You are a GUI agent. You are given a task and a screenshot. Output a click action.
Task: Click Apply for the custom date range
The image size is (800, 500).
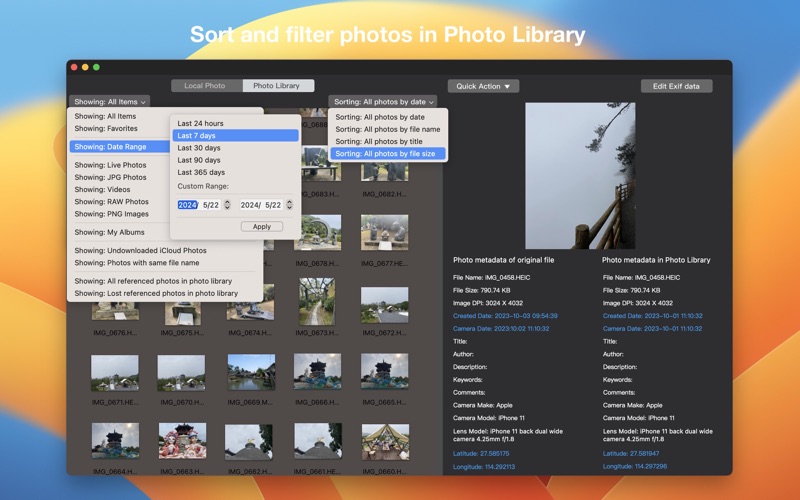[x=262, y=227]
